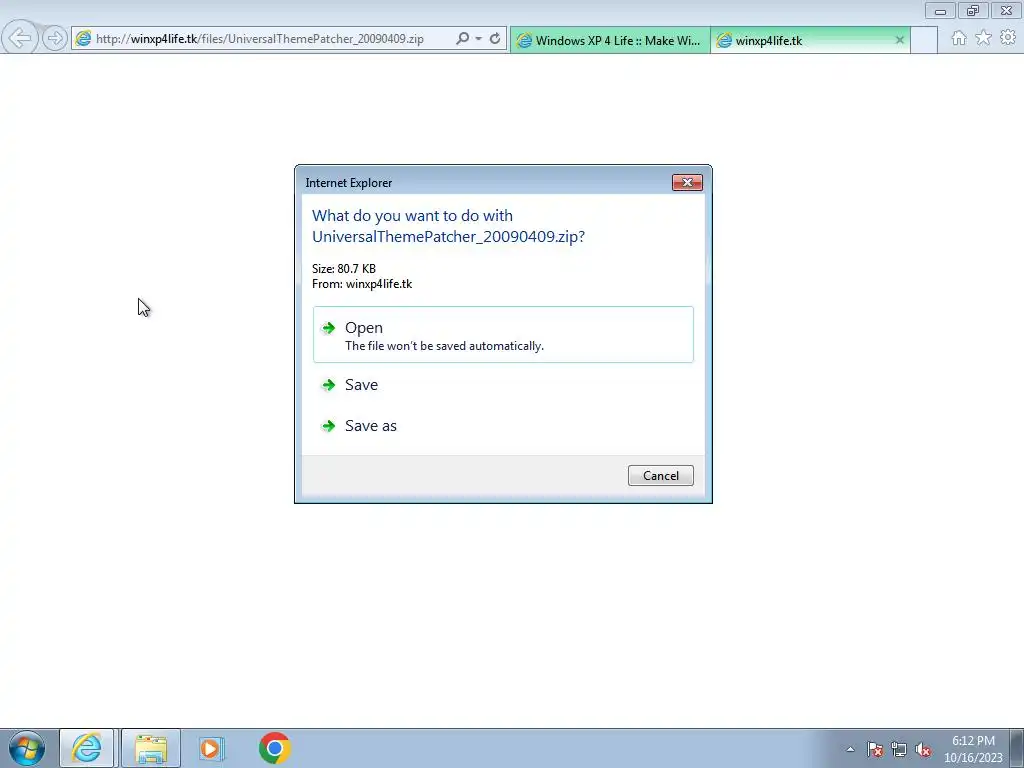The width and height of the screenshot is (1024, 768).
Task: Click the browser Forward arrow button
Action: pos(55,39)
